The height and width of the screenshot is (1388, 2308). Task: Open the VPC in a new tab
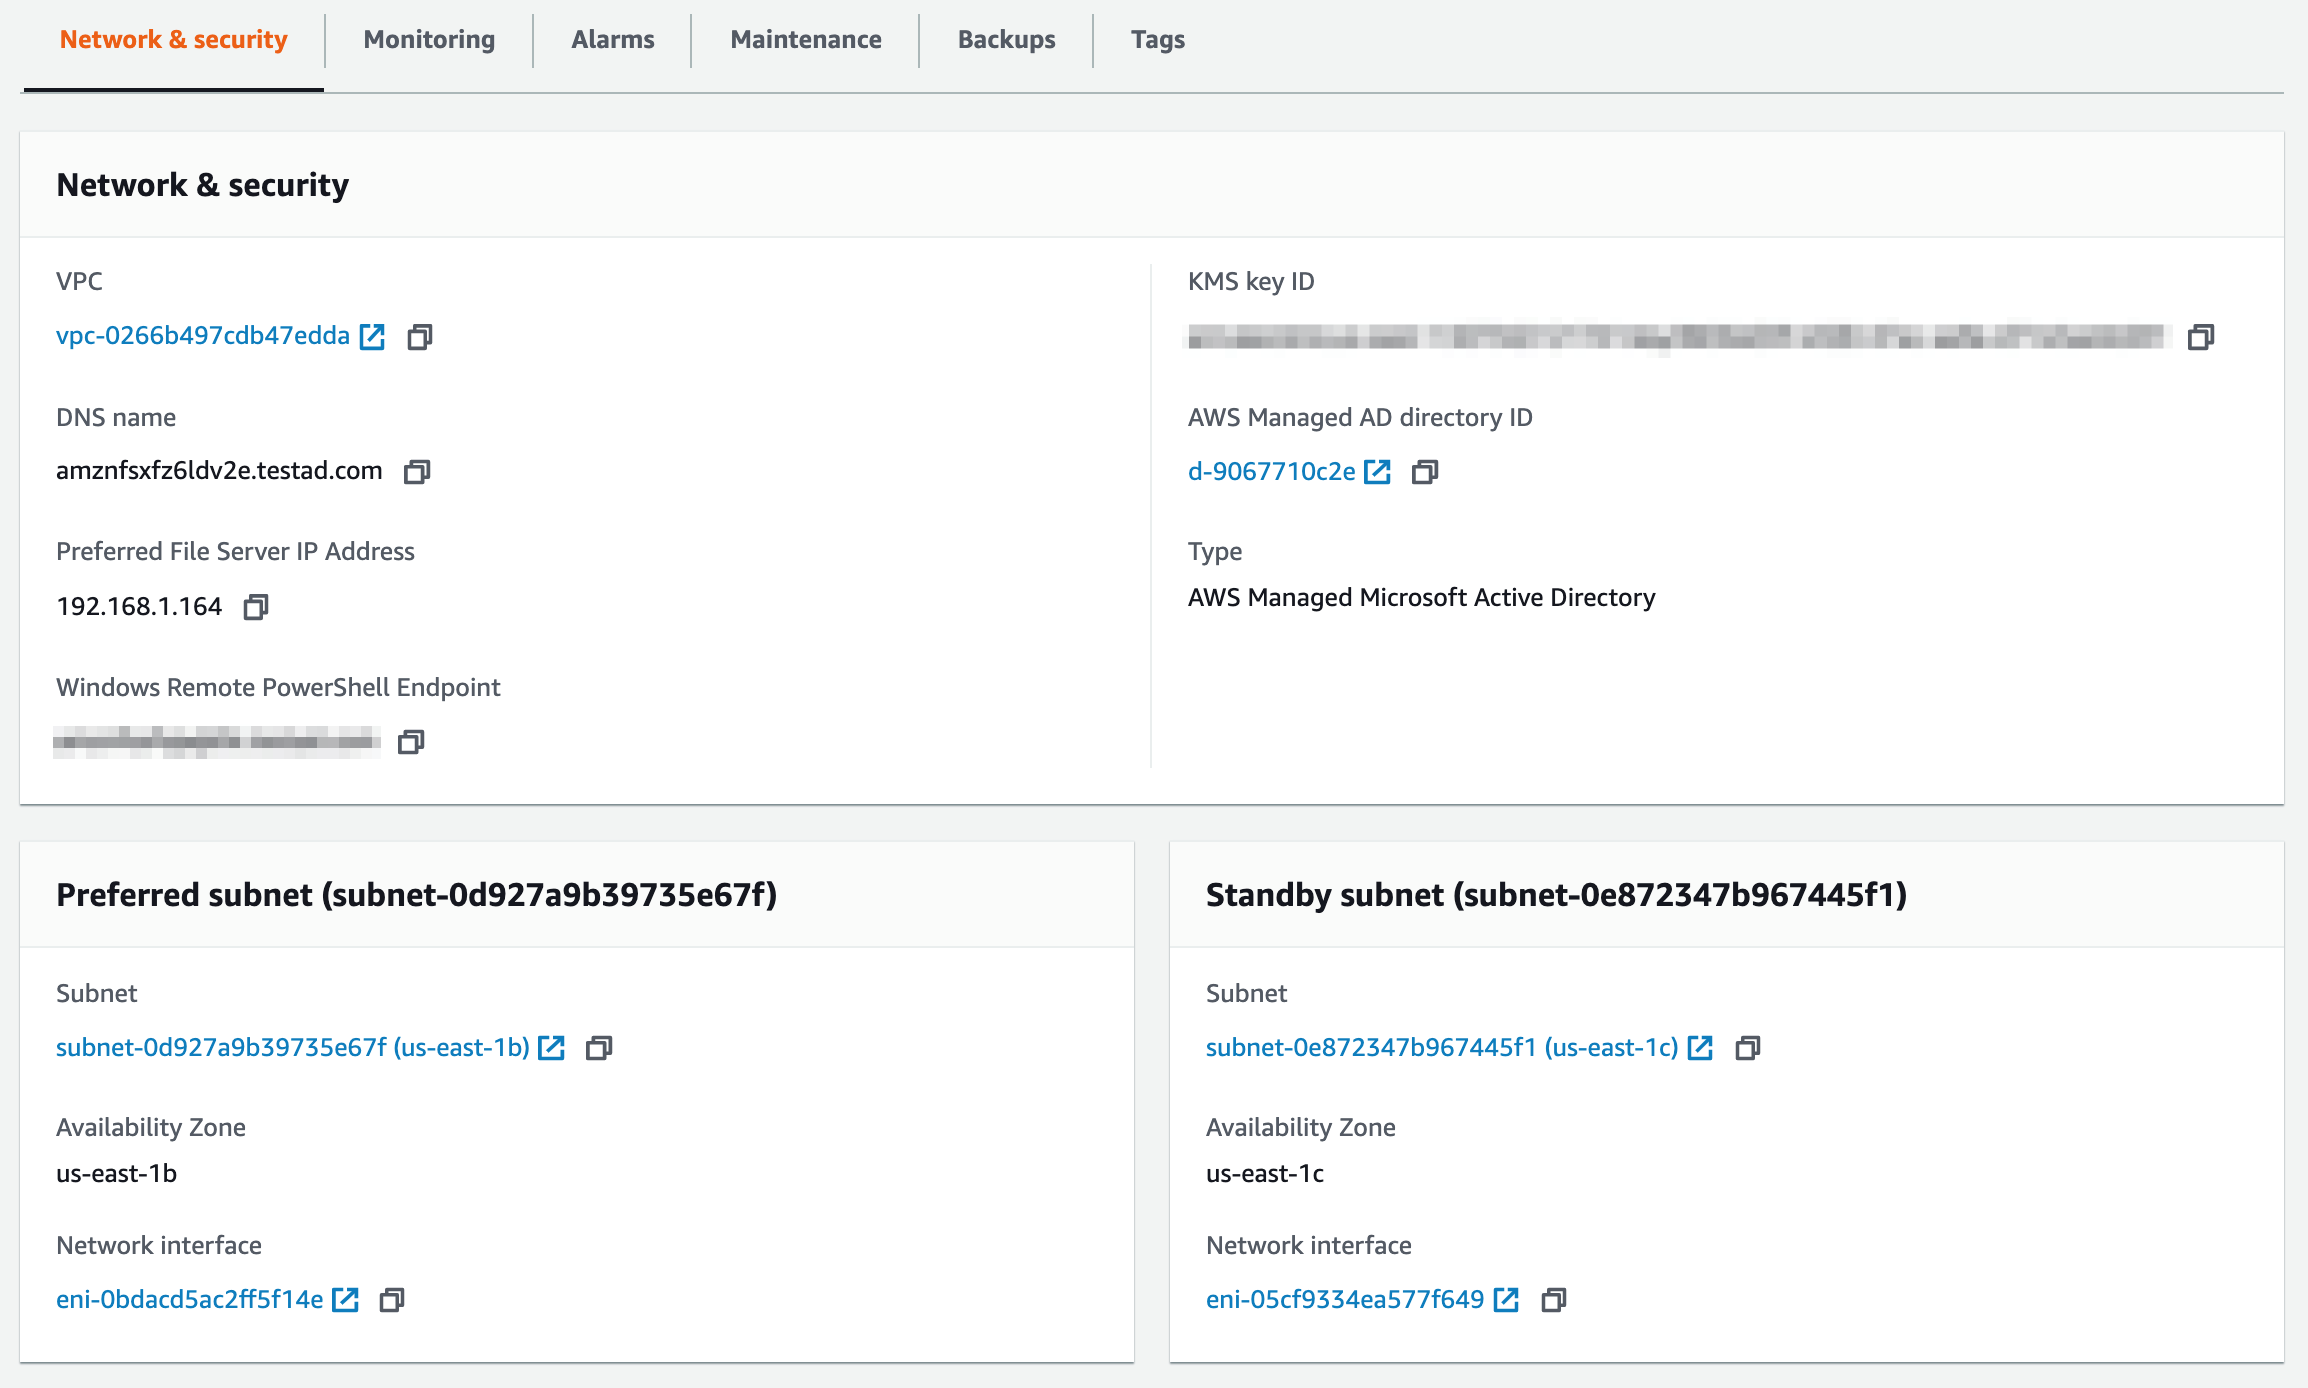371,336
